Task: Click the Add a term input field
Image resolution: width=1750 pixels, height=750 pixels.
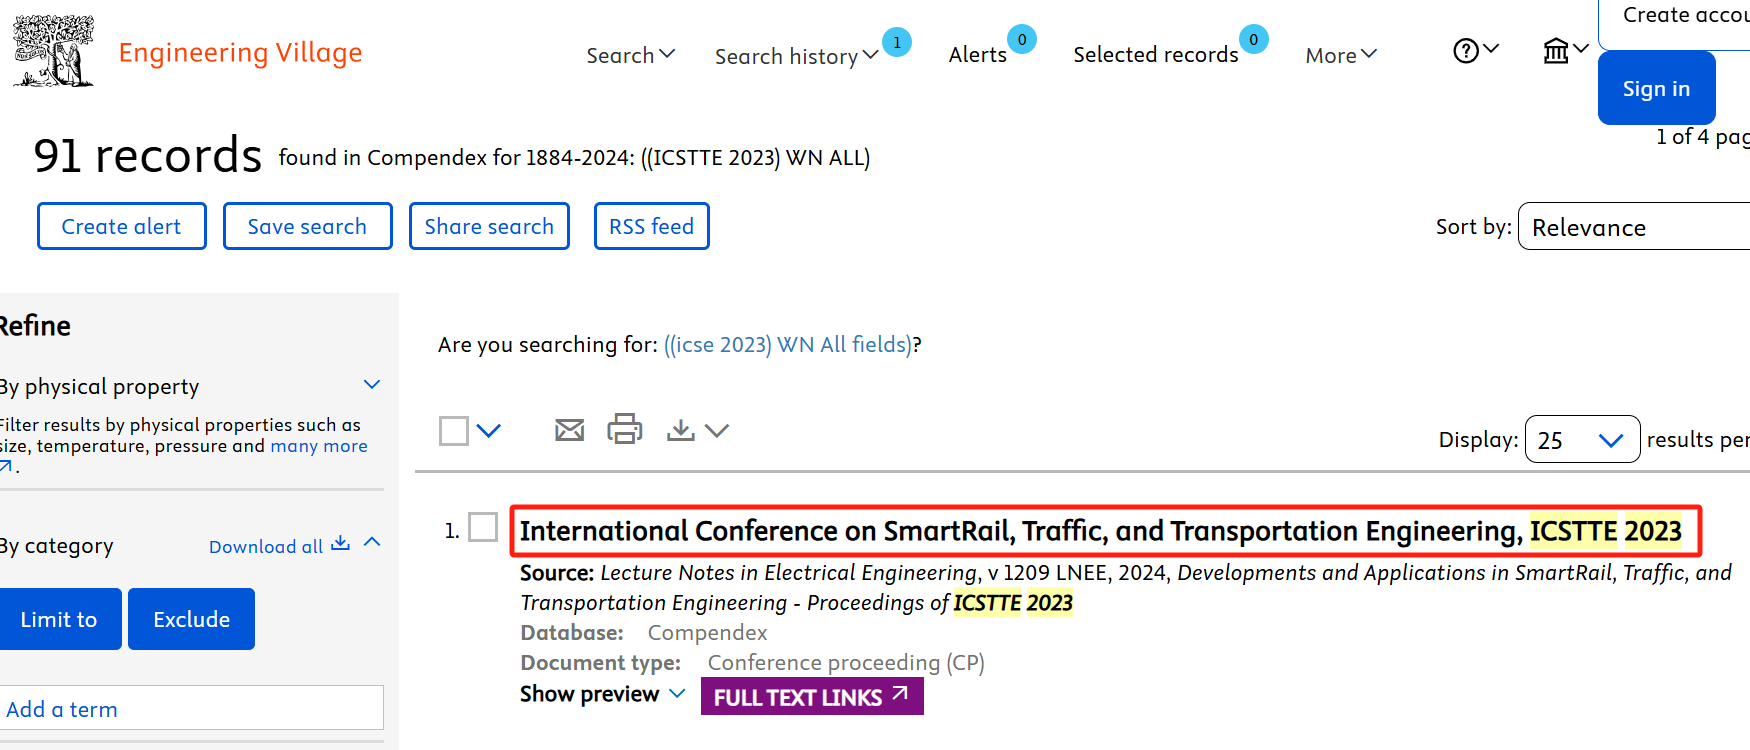Action: tap(190, 708)
